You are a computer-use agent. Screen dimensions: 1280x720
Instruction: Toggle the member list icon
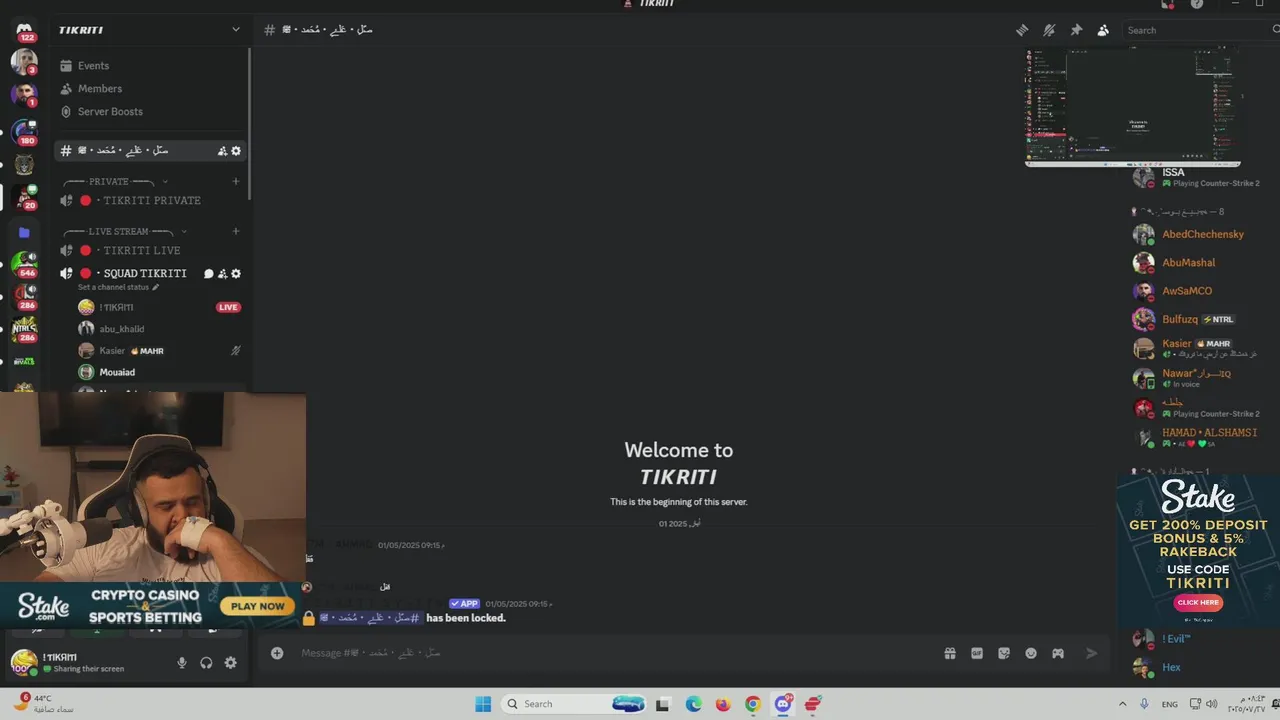tap(1103, 30)
